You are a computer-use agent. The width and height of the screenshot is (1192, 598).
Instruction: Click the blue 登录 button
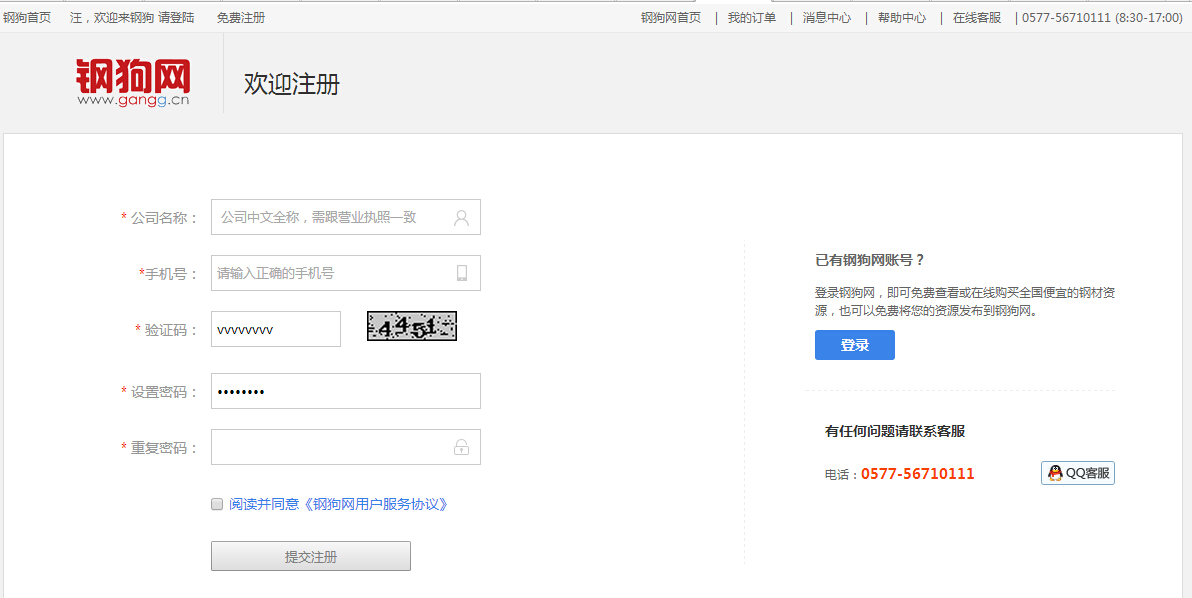tap(854, 345)
